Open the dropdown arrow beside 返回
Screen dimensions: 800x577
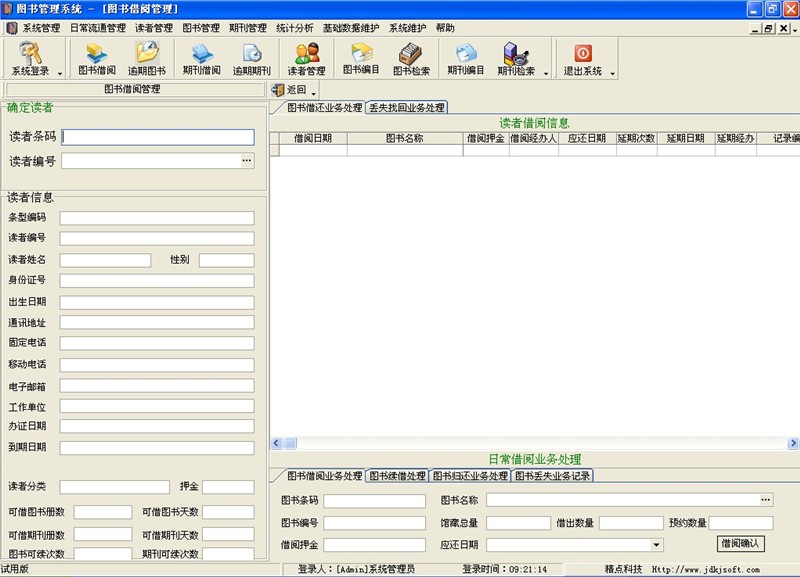[314, 92]
